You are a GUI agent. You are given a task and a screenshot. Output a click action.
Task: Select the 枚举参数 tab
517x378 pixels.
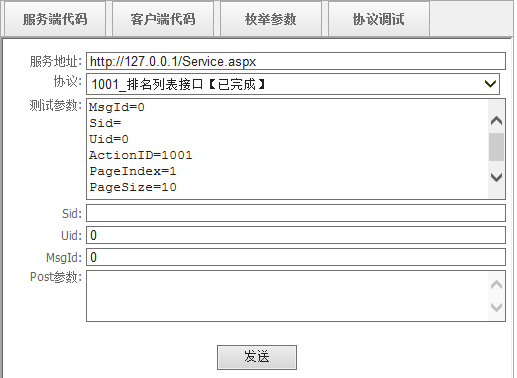pos(271,19)
